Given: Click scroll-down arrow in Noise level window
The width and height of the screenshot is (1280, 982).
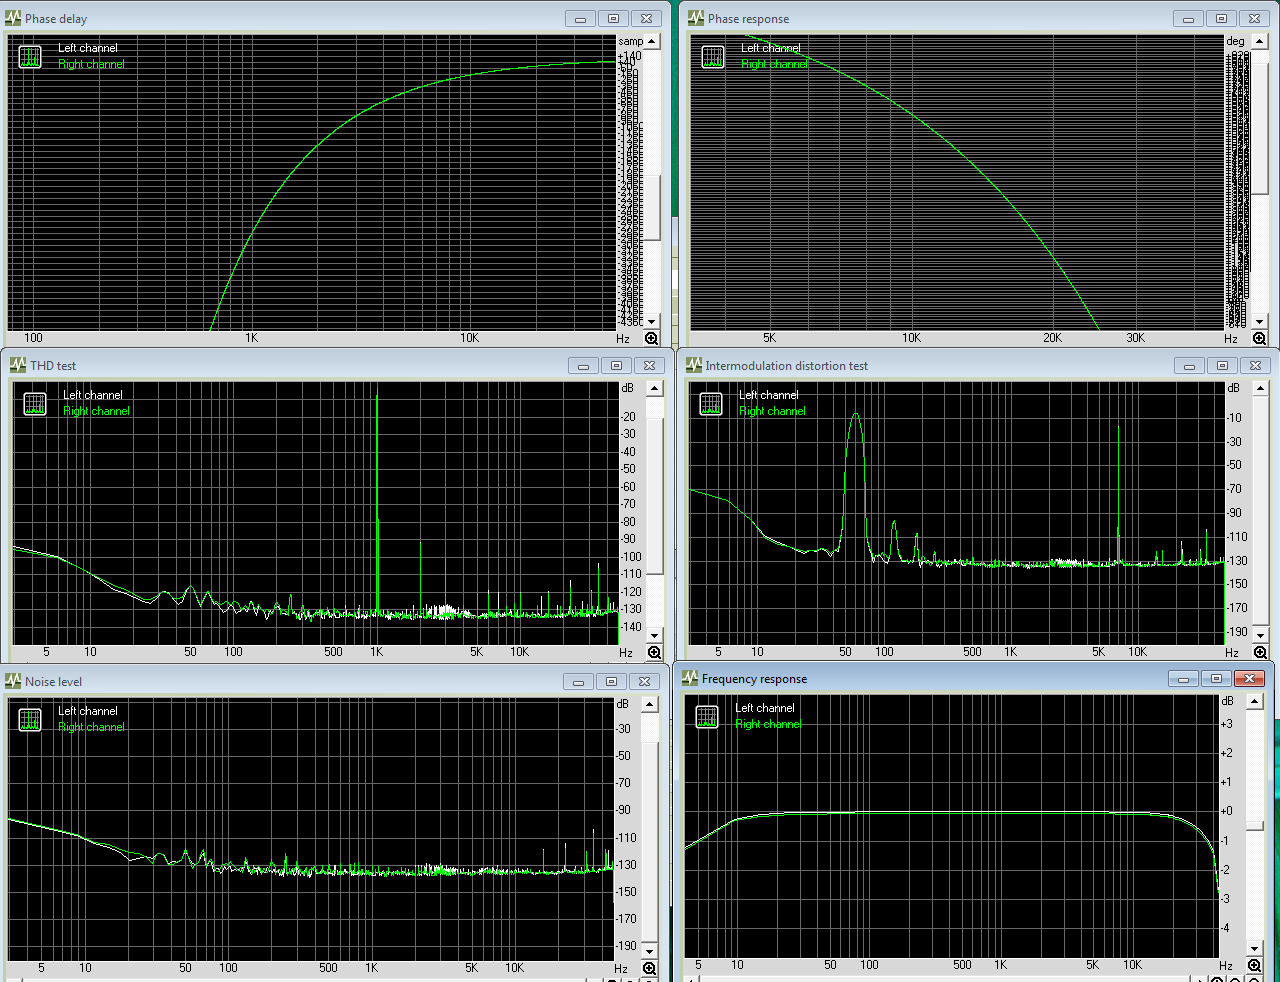Looking at the screenshot, I should [x=650, y=951].
